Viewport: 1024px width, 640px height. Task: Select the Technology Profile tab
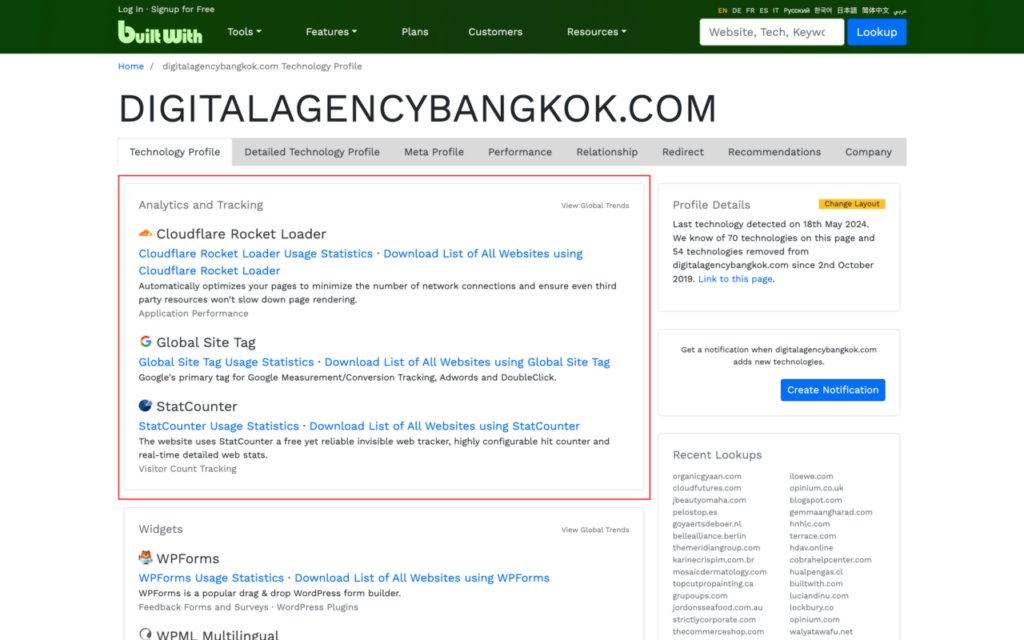174,152
